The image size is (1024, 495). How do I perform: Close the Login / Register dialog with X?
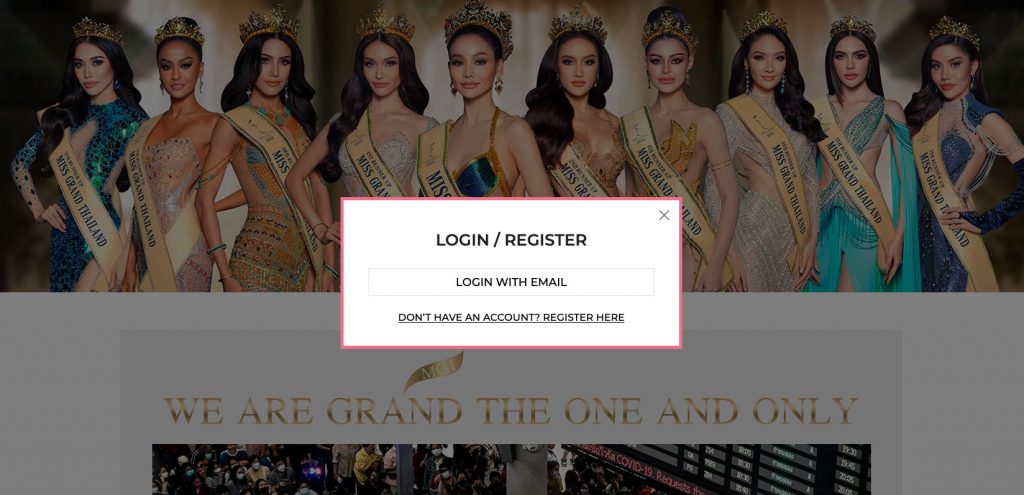point(664,216)
